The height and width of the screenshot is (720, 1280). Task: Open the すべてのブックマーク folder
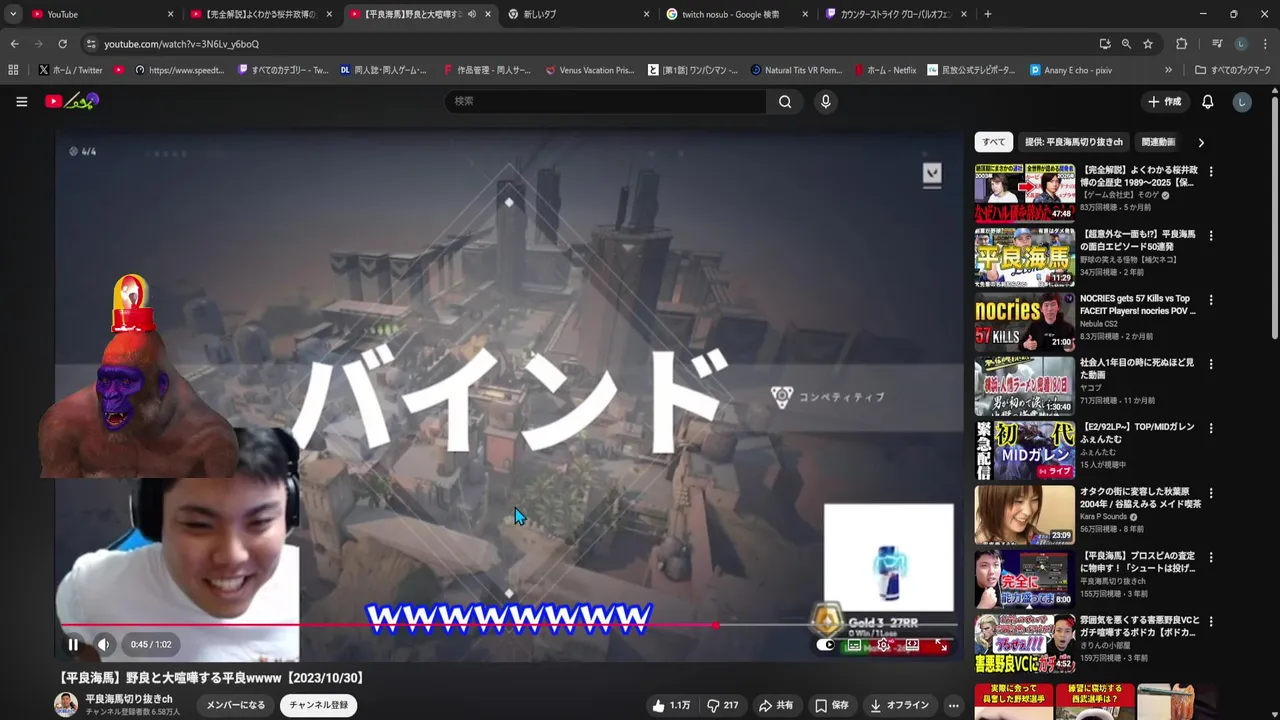click(1233, 70)
